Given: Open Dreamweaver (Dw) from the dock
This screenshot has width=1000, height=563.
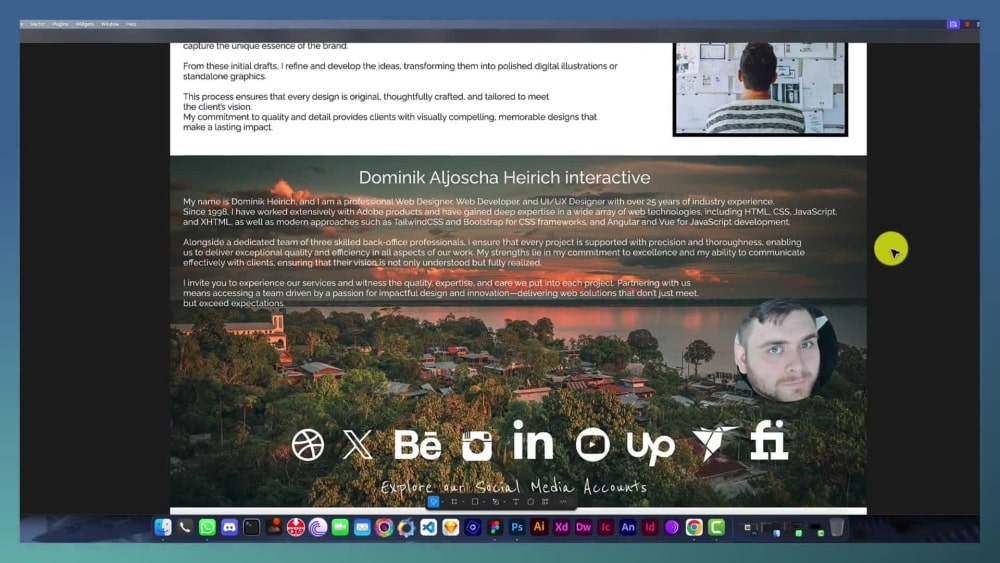Looking at the screenshot, I should (584, 527).
